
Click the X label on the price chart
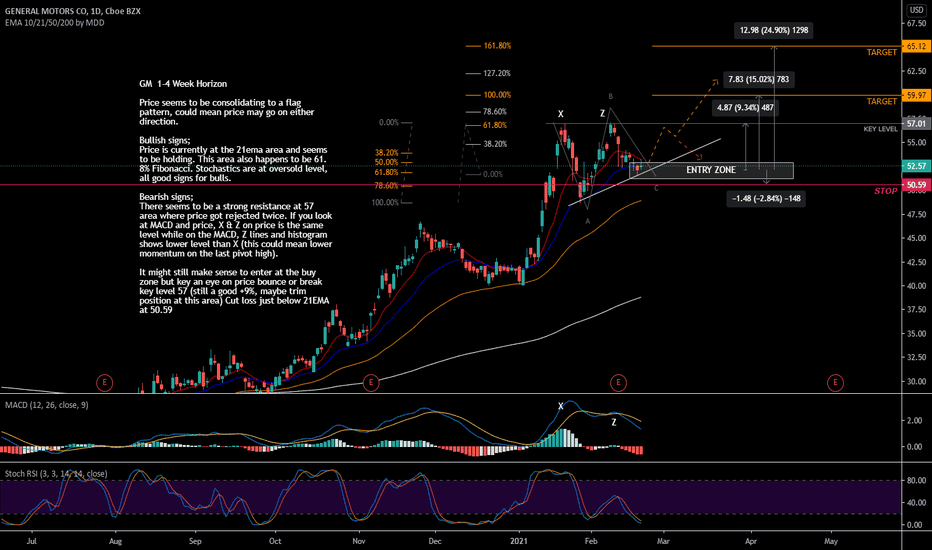tap(561, 114)
